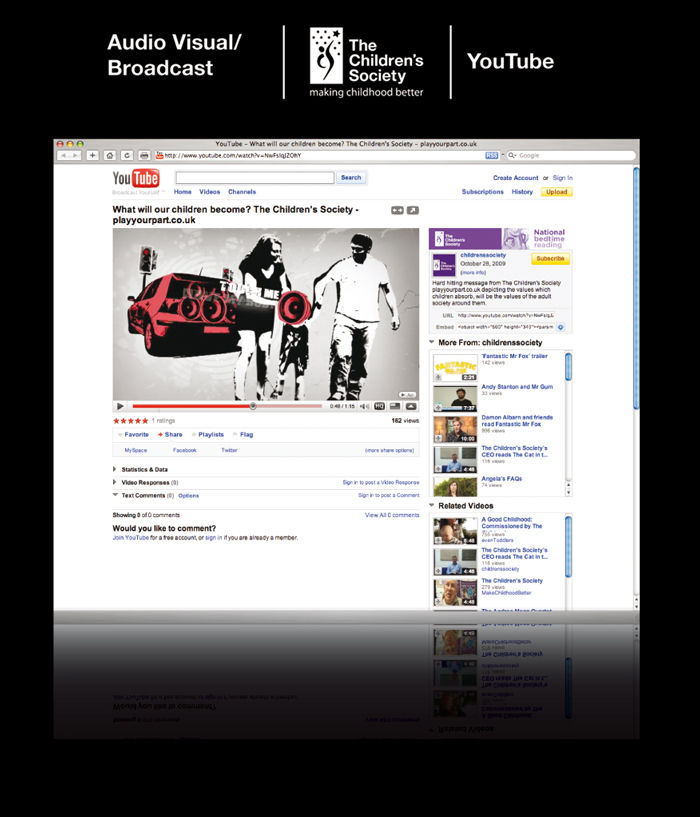
Task: Click Sign in to post a Video Response
Action: point(380,482)
